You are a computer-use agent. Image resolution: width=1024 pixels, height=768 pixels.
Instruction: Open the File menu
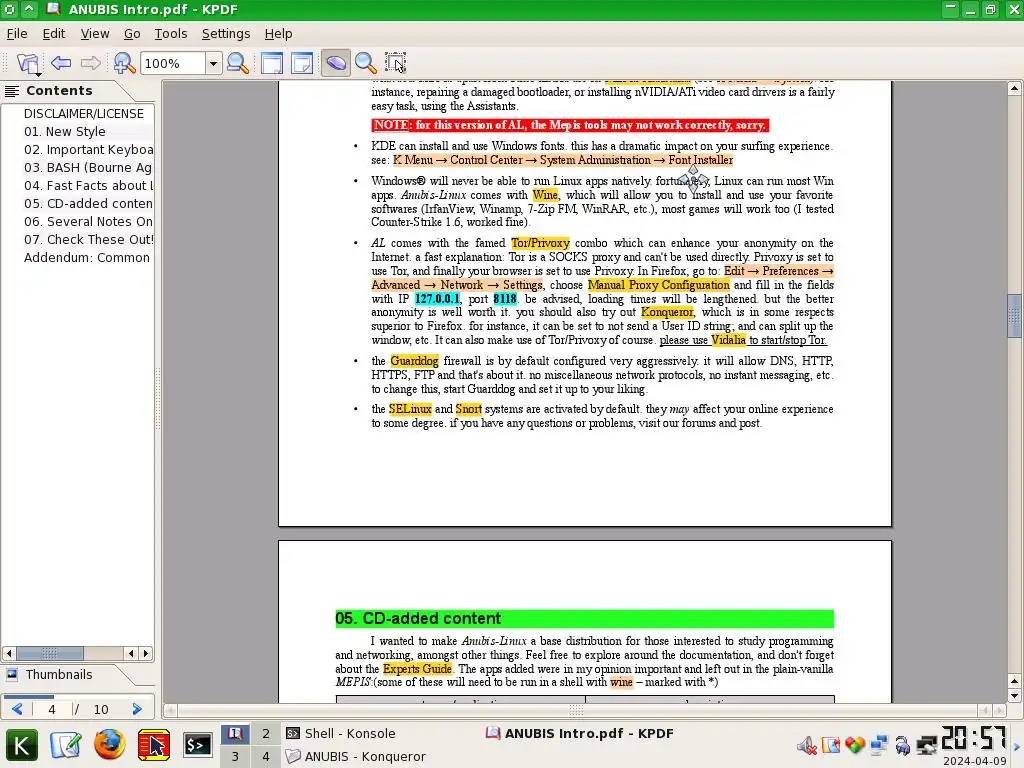click(x=16, y=33)
